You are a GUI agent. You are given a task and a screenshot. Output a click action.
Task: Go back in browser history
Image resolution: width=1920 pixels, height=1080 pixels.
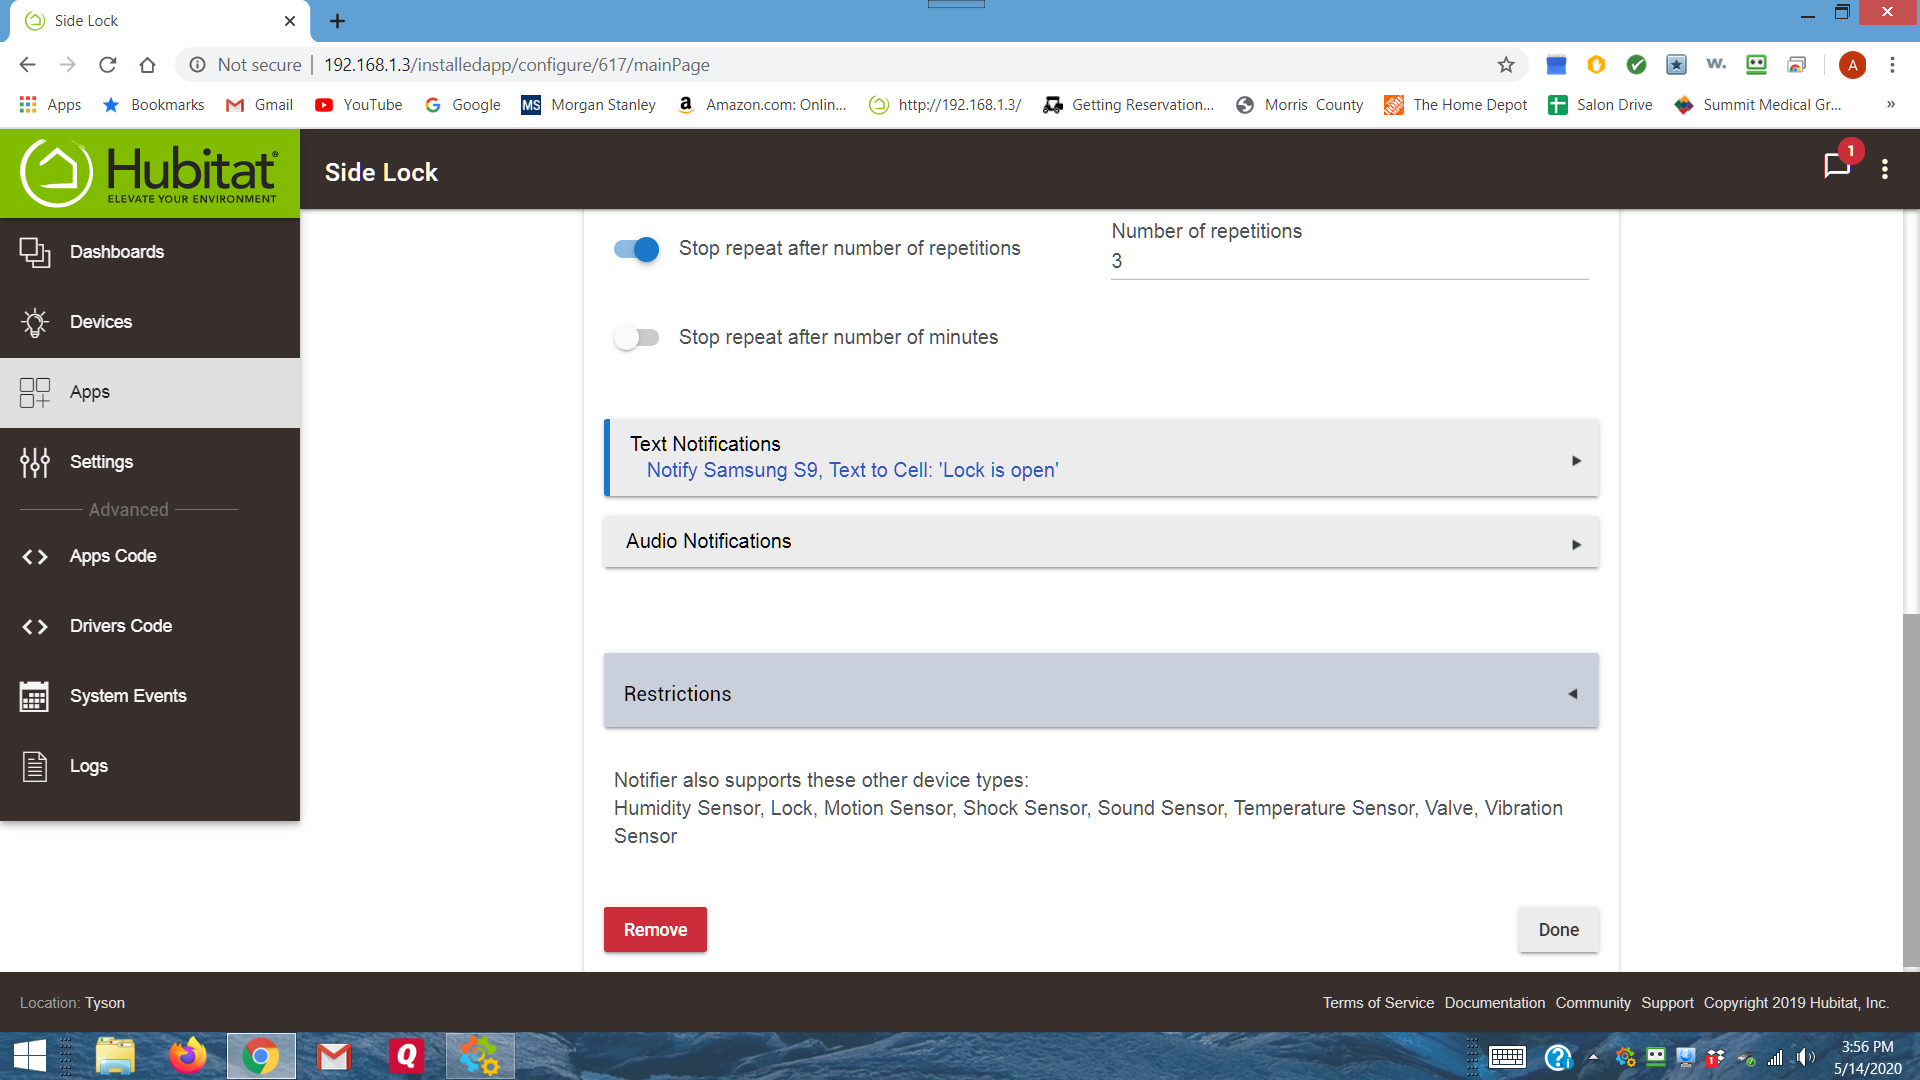click(27, 65)
